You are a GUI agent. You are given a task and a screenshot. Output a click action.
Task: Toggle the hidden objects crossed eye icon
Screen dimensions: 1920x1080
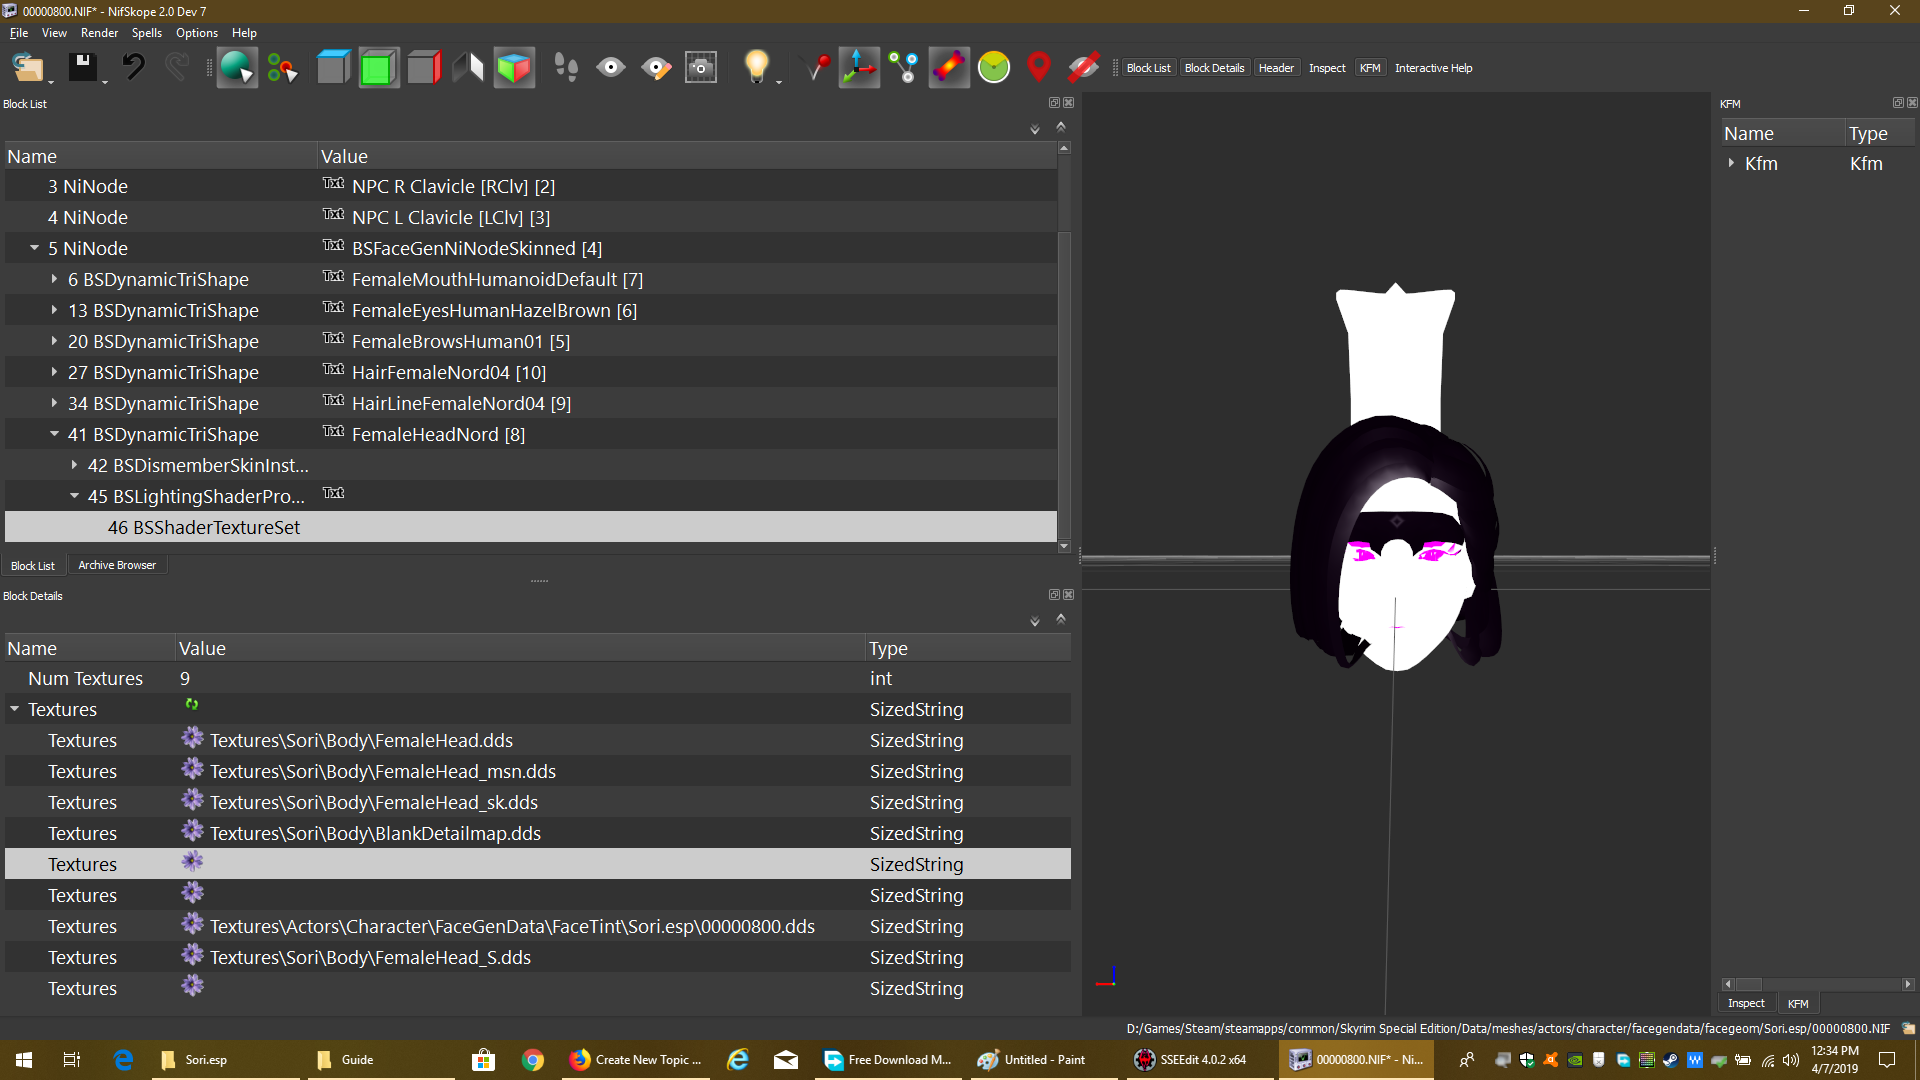[x=1084, y=68]
